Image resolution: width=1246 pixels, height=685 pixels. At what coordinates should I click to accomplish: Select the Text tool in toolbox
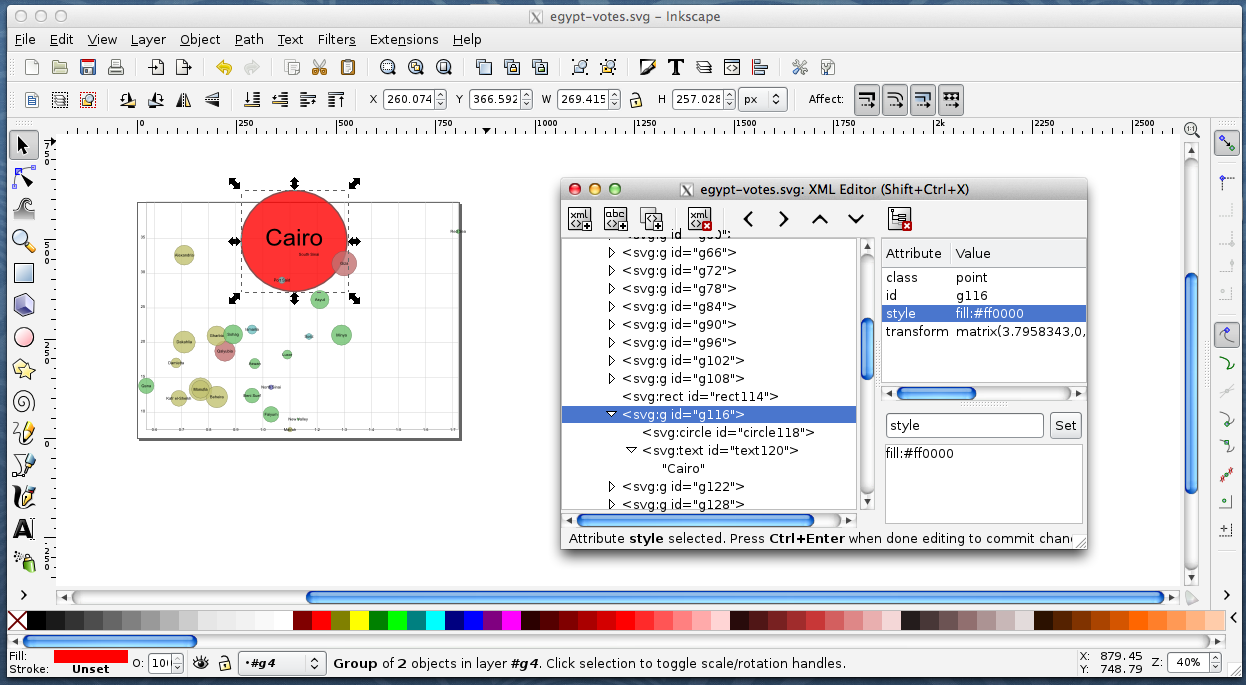coord(23,529)
